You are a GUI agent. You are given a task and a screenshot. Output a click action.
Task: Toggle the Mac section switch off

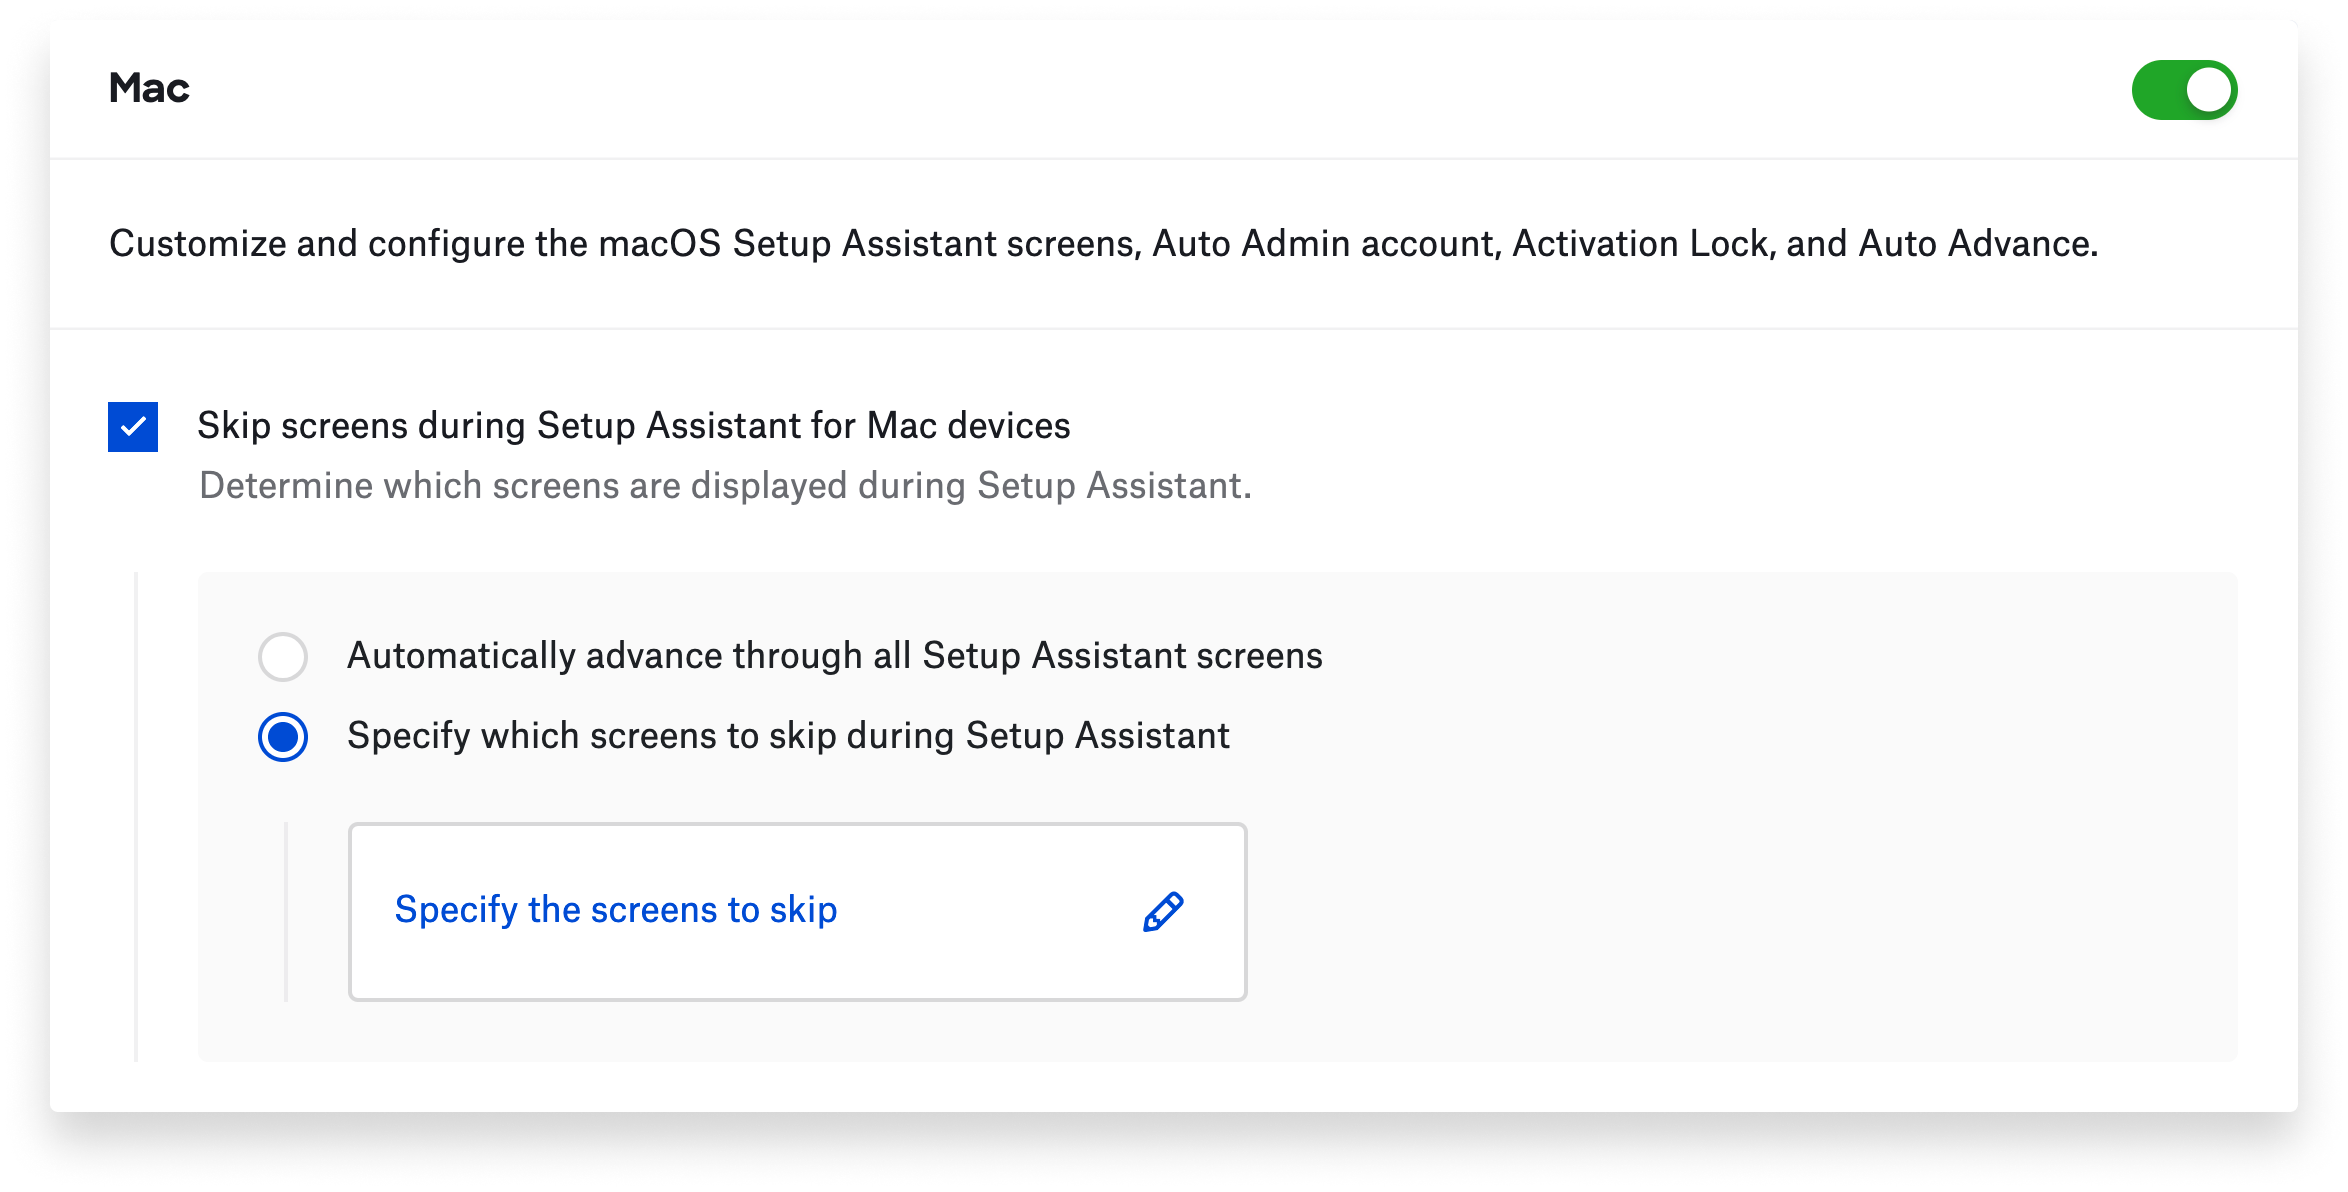[2184, 90]
